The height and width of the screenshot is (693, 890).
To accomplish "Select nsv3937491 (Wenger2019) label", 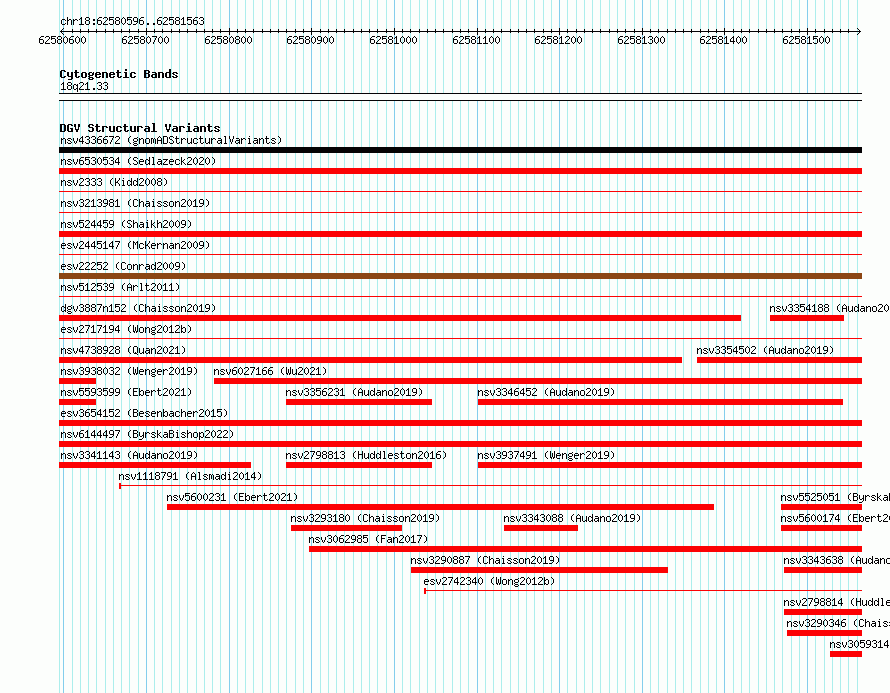I will (546, 455).
